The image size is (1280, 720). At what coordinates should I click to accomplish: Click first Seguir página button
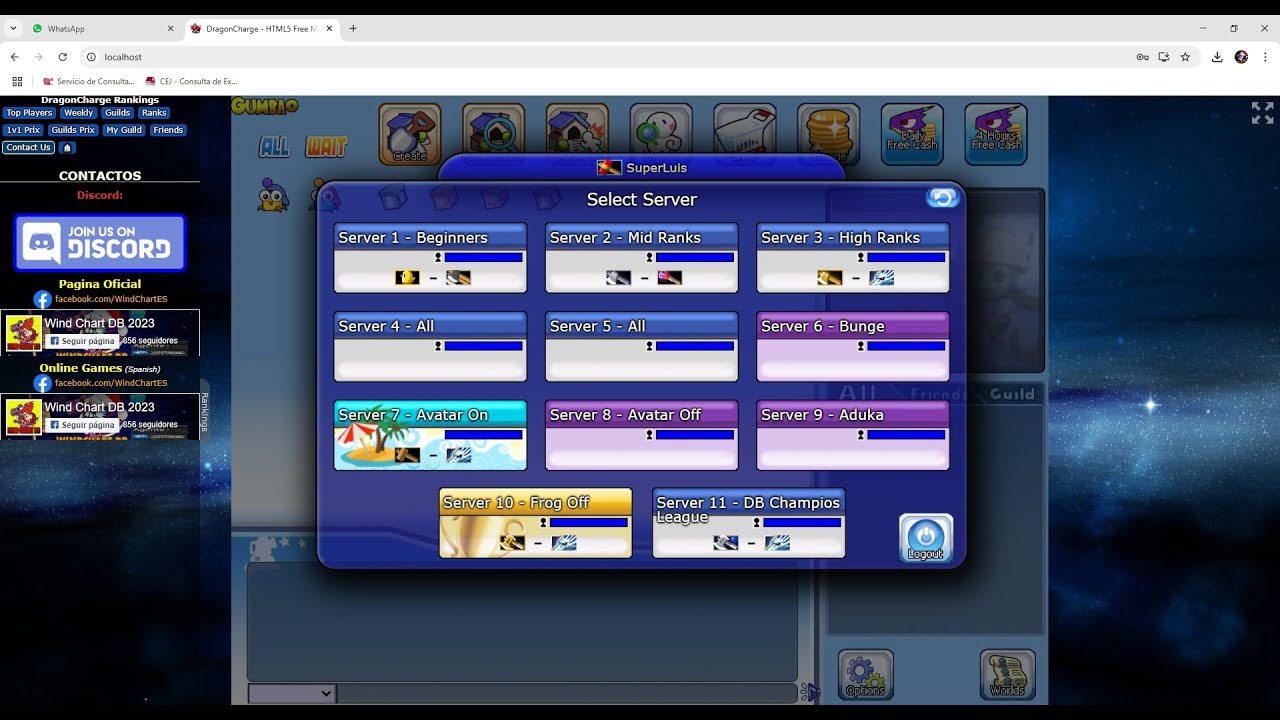click(x=83, y=341)
